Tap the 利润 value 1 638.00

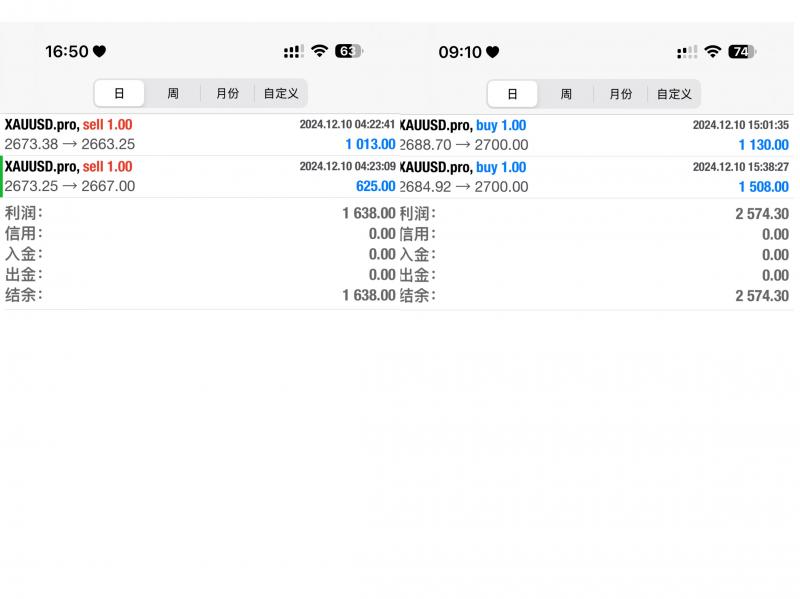click(x=369, y=213)
